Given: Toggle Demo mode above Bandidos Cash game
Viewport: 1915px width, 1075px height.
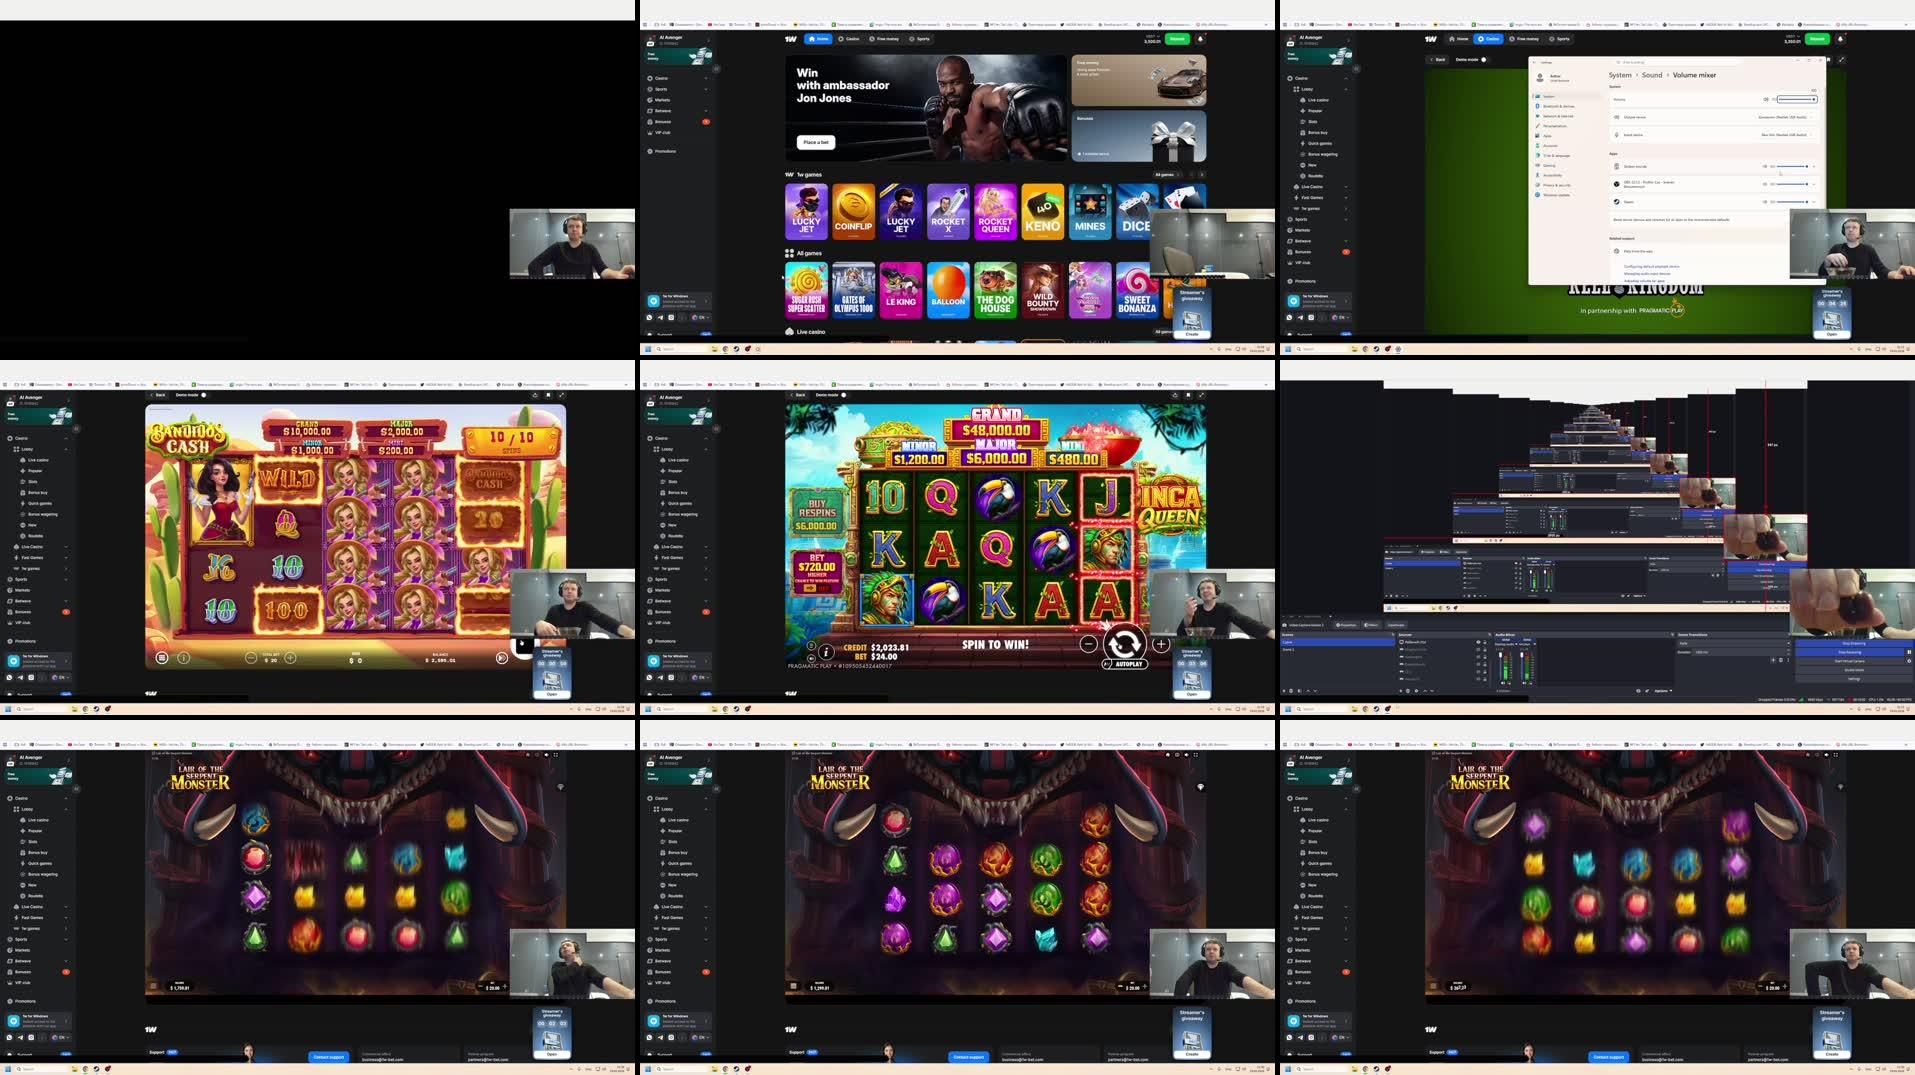Looking at the screenshot, I should [204, 395].
